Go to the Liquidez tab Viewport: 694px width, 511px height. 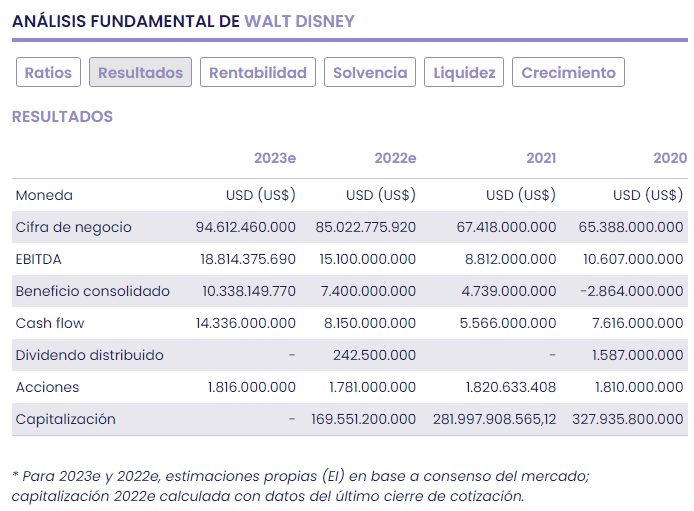464,73
